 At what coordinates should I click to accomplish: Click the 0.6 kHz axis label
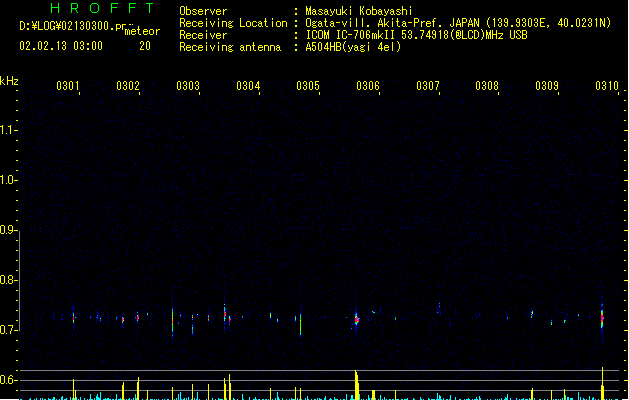point(8,380)
